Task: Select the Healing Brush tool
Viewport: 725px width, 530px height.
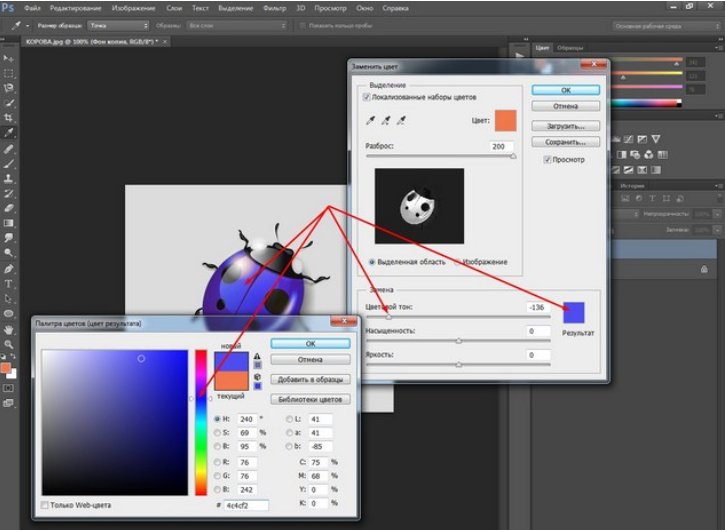Action: point(8,149)
